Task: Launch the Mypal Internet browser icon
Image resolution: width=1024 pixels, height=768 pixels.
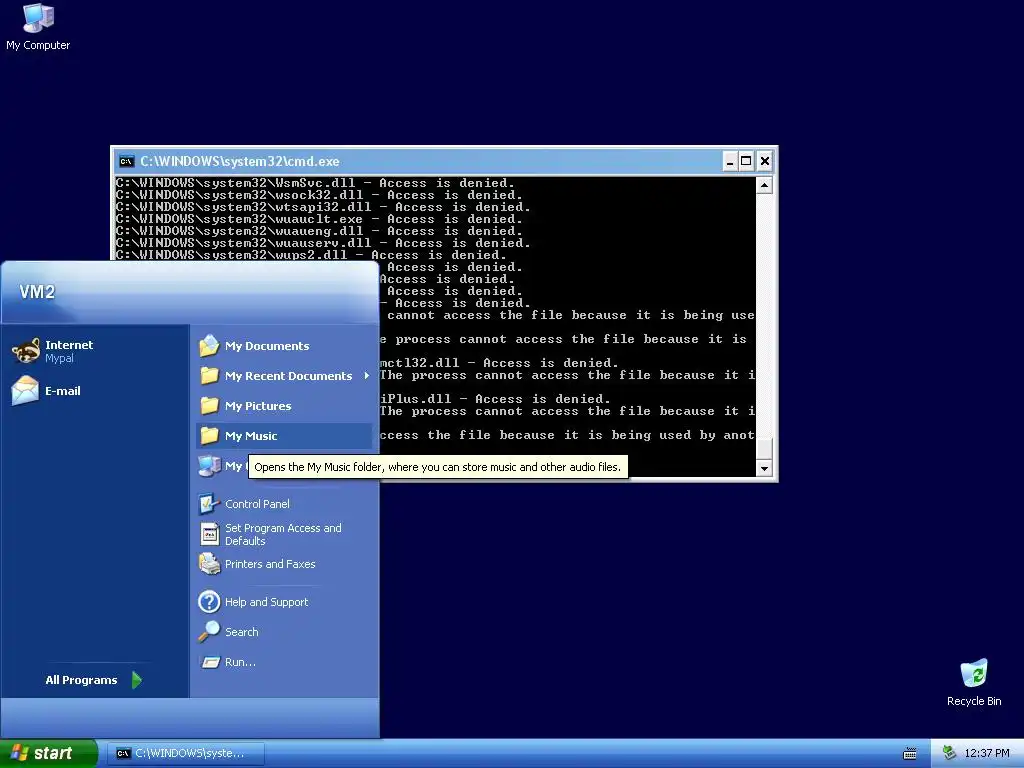Action: (25, 351)
